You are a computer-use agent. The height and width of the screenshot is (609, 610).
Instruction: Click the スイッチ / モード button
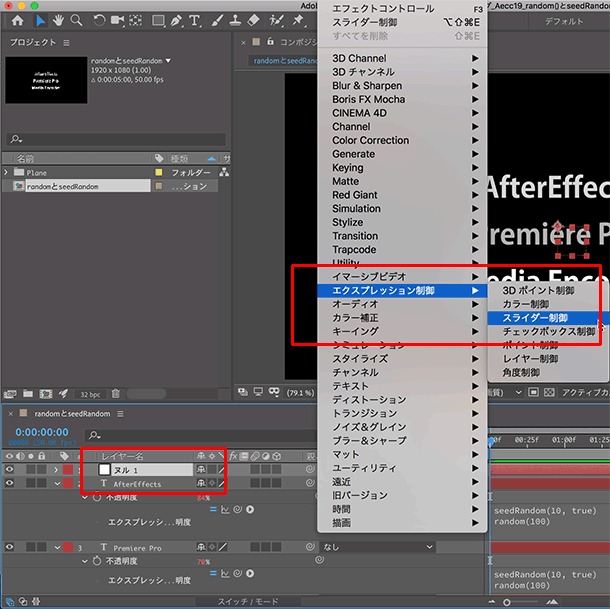248,601
